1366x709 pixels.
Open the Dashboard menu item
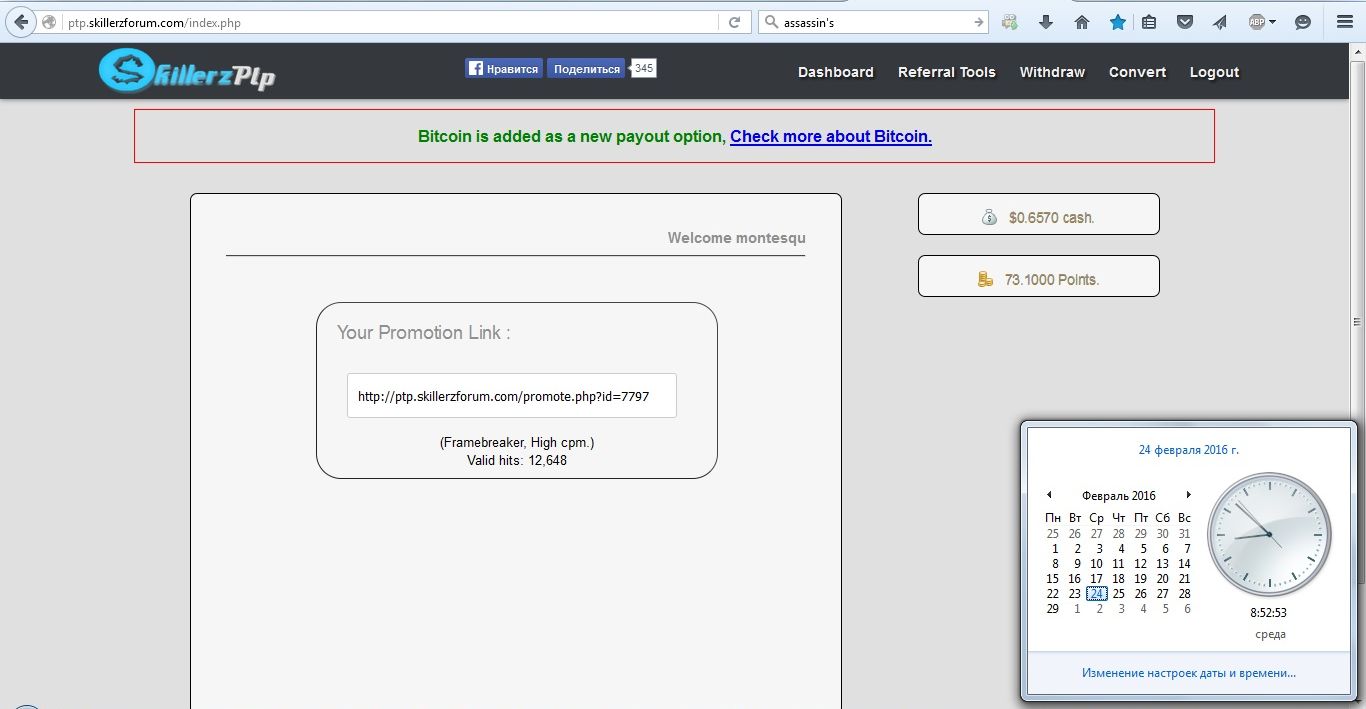click(x=836, y=72)
